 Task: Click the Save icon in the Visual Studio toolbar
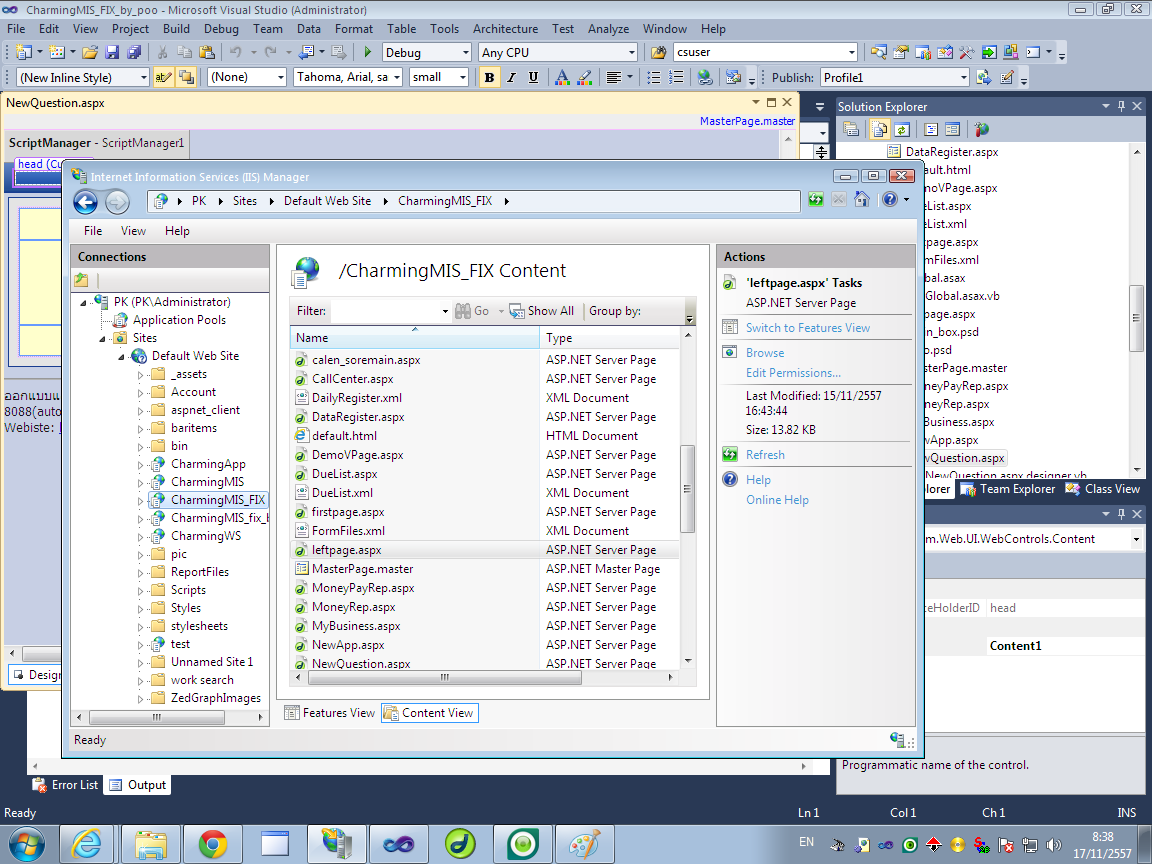point(112,52)
